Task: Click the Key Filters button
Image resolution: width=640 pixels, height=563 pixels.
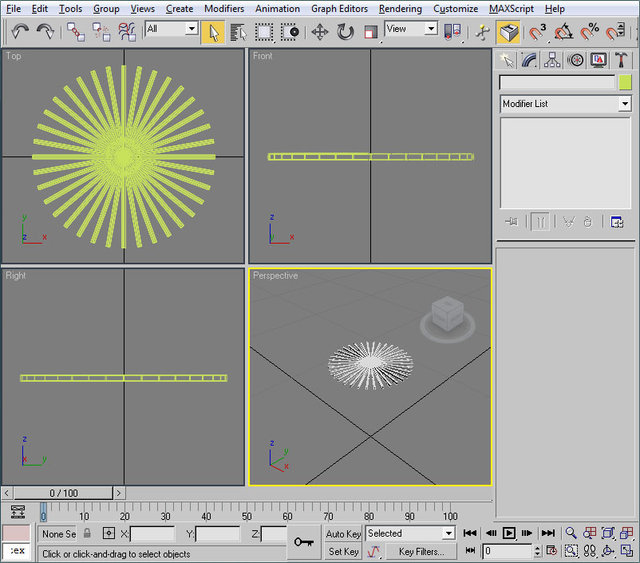Action: [x=421, y=551]
